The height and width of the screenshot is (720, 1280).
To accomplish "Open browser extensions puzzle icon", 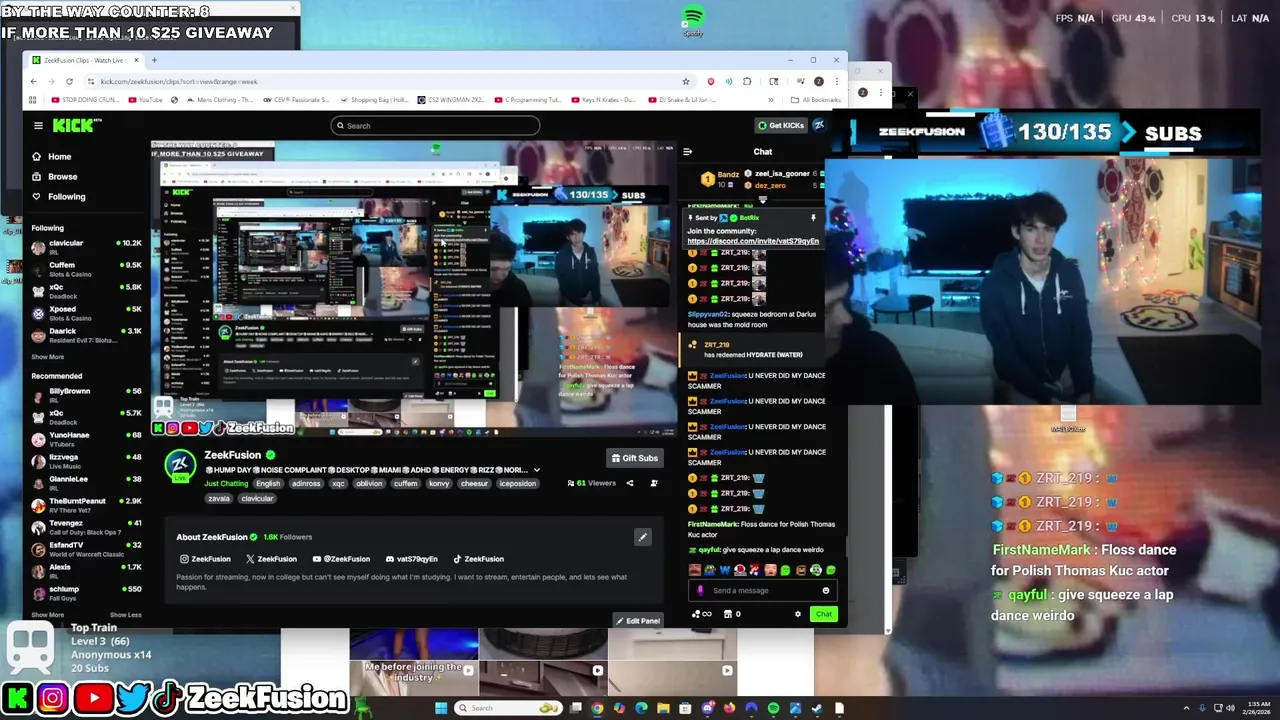I will (747, 81).
